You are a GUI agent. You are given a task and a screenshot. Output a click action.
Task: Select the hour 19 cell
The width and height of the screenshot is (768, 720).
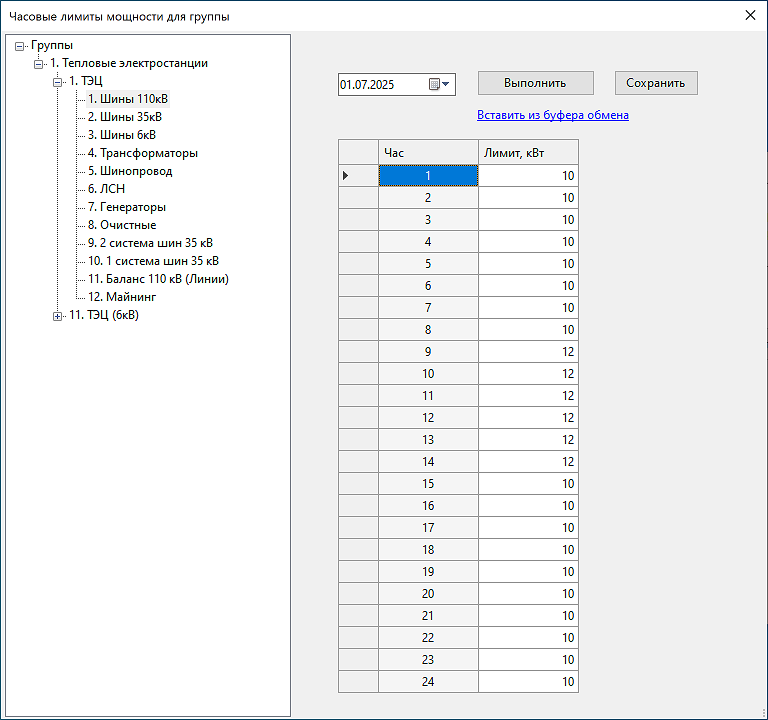click(x=428, y=572)
